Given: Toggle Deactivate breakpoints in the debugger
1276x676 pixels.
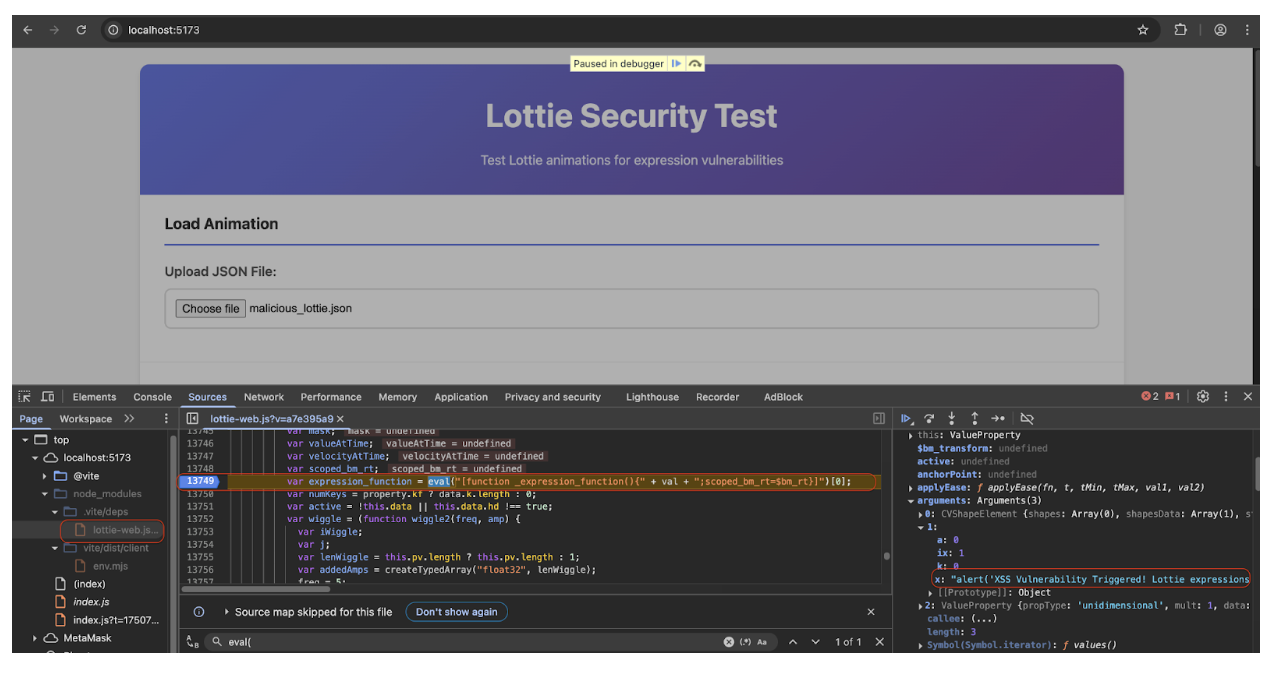Looking at the screenshot, I should 1026,418.
